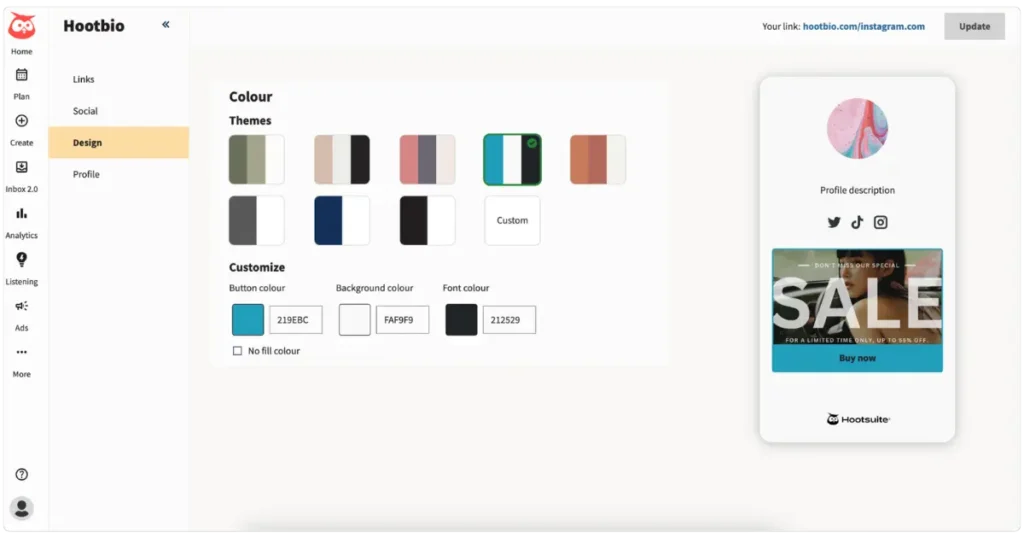This screenshot has width=1024, height=538.
Task: Open Inbox 2.0 from the sidebar
Action: tap(21, 167)
